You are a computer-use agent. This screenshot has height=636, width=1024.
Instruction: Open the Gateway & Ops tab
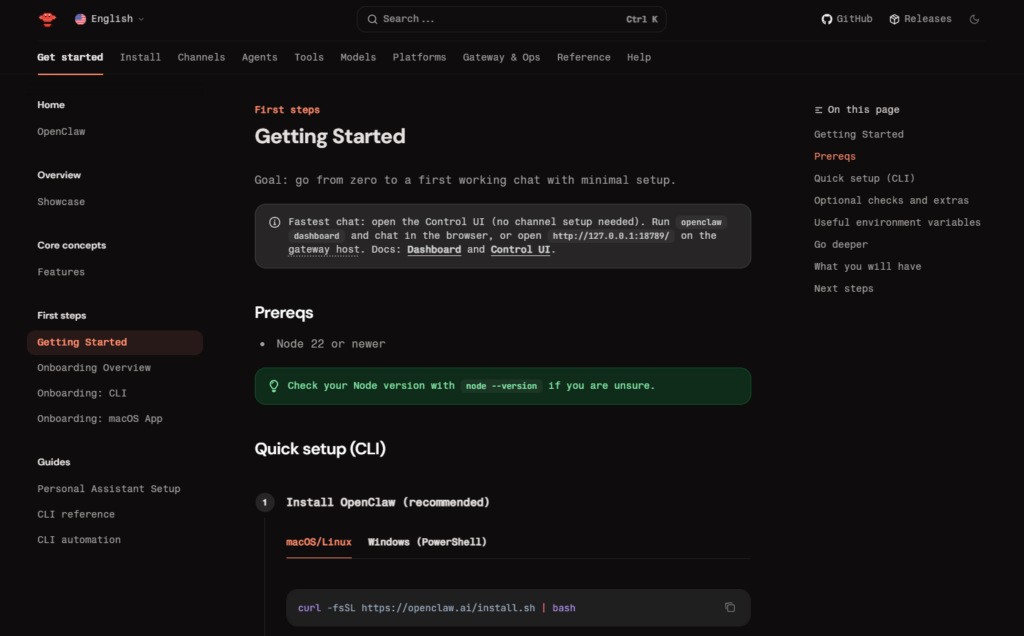pyautogui.click(x=501, y=57)
